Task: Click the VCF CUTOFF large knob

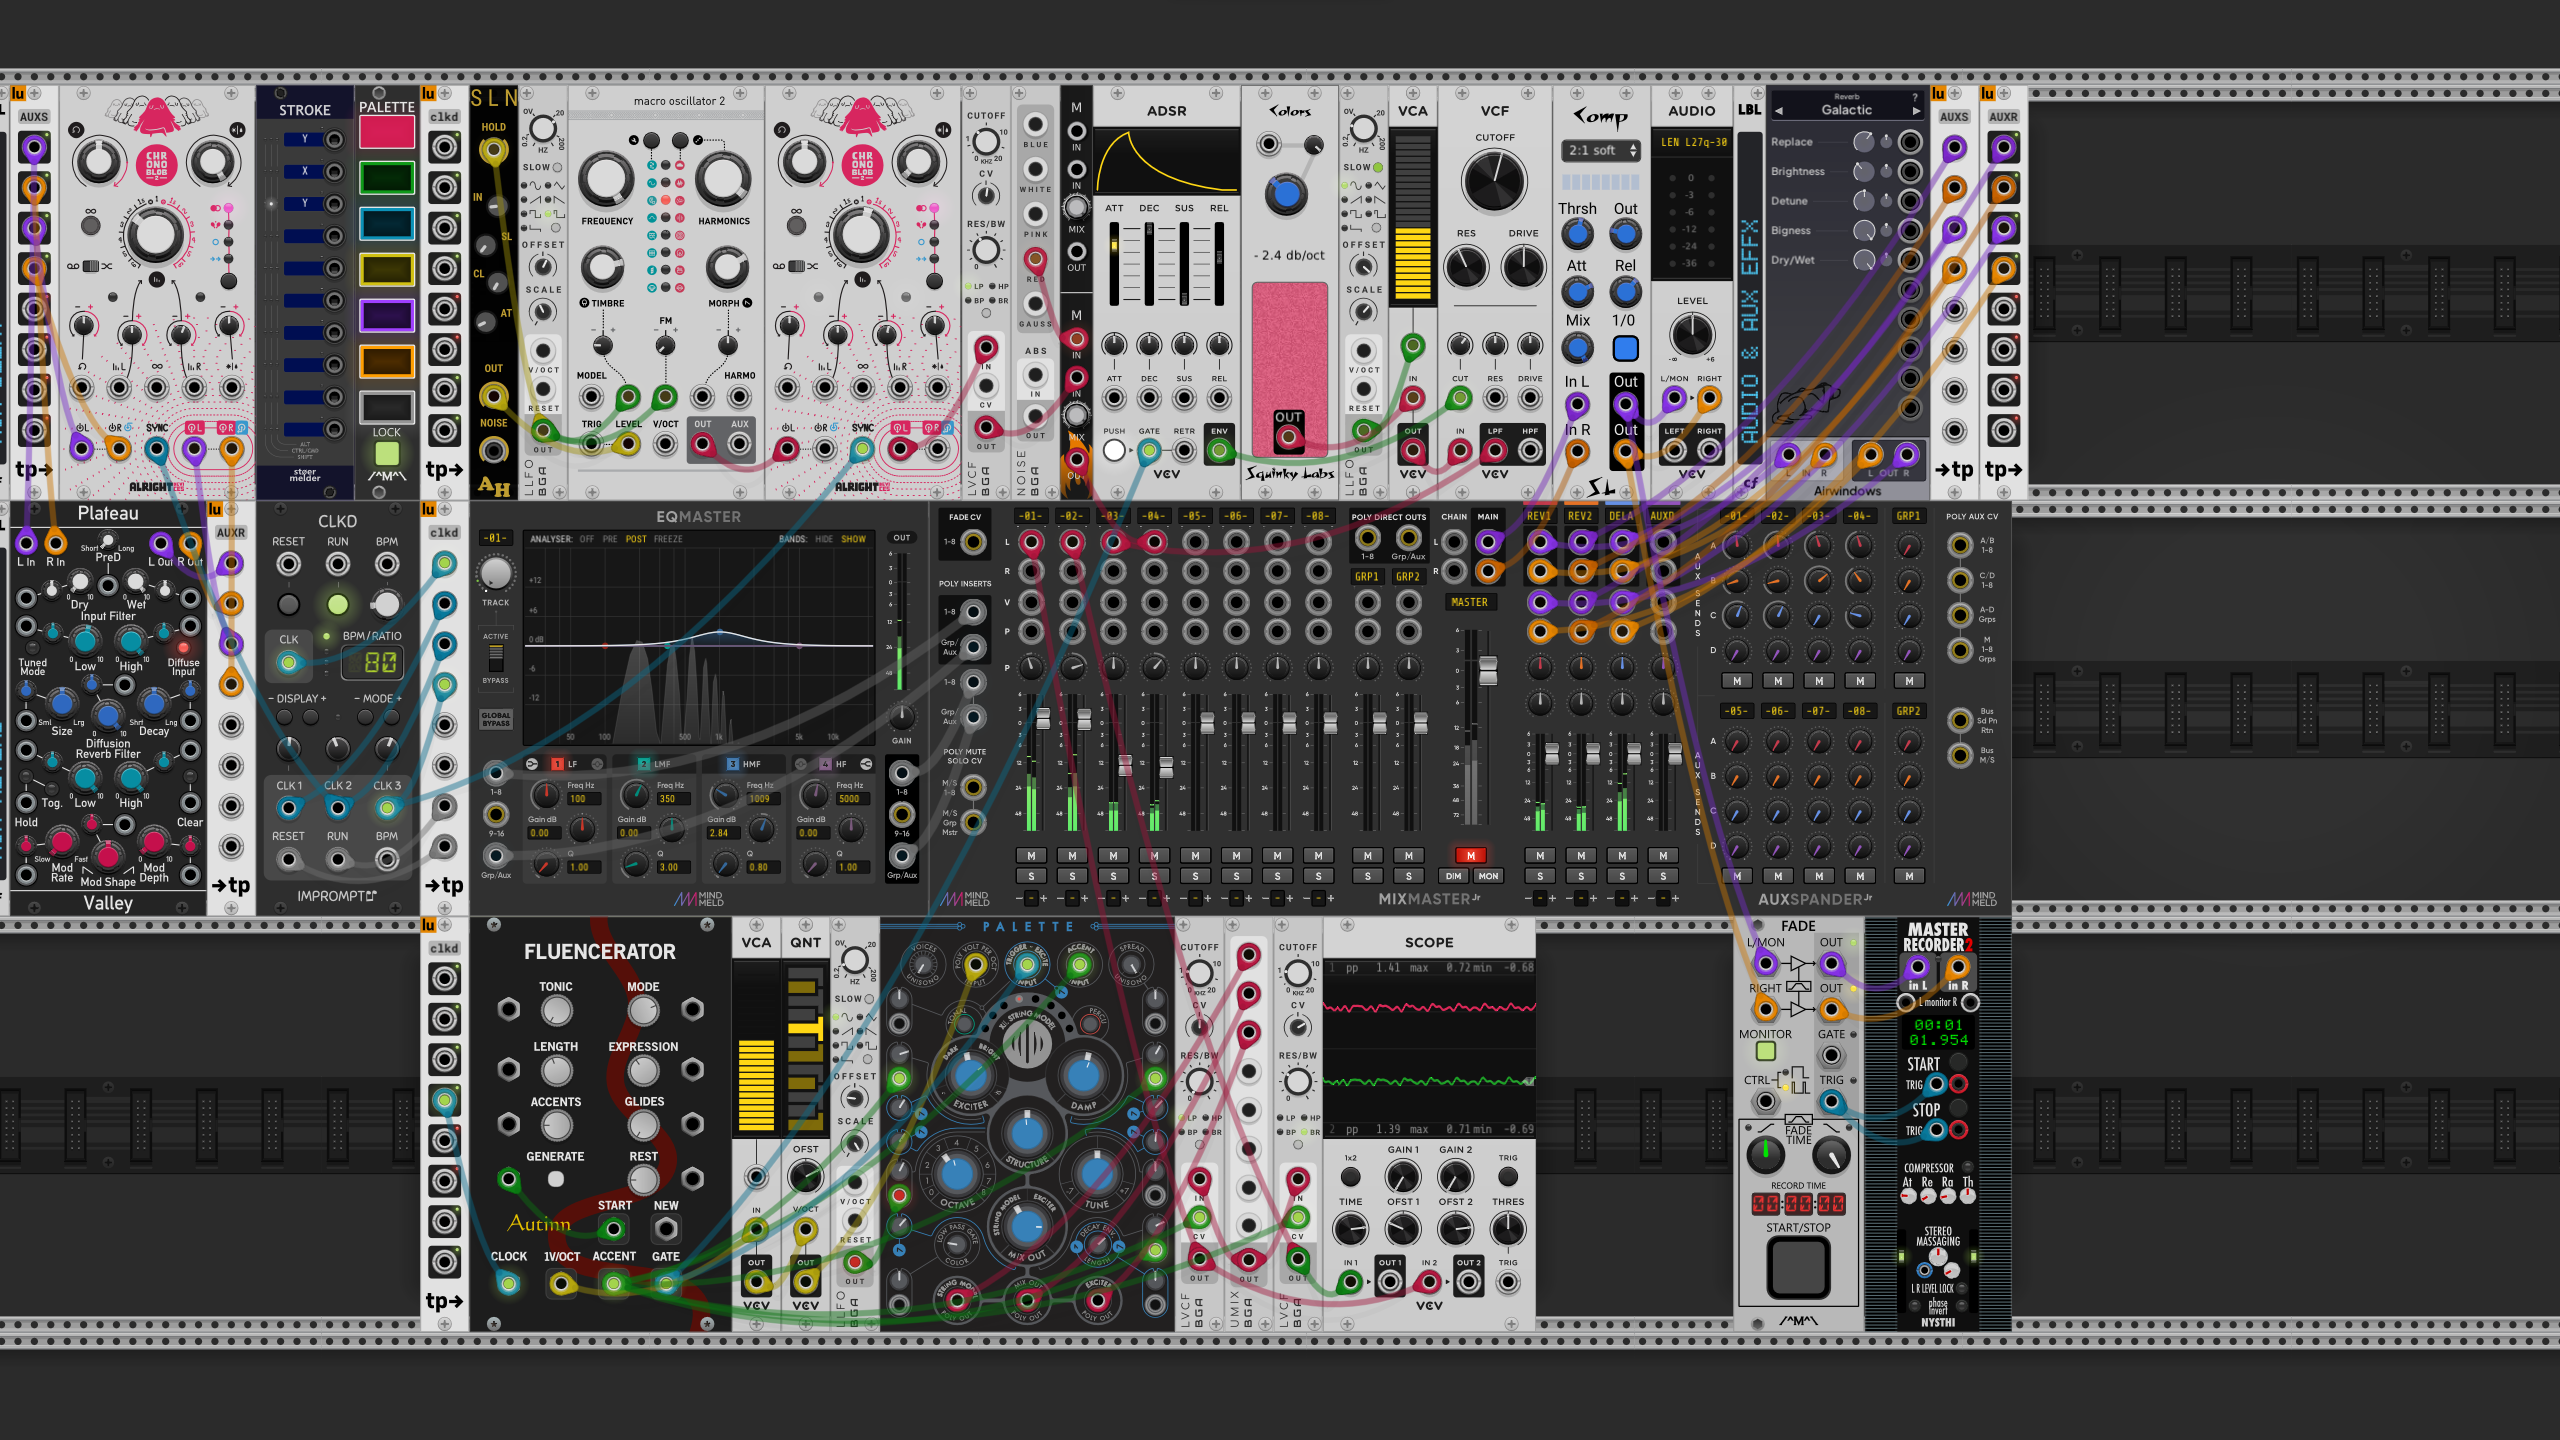Action: click(x=1494, y=182)
